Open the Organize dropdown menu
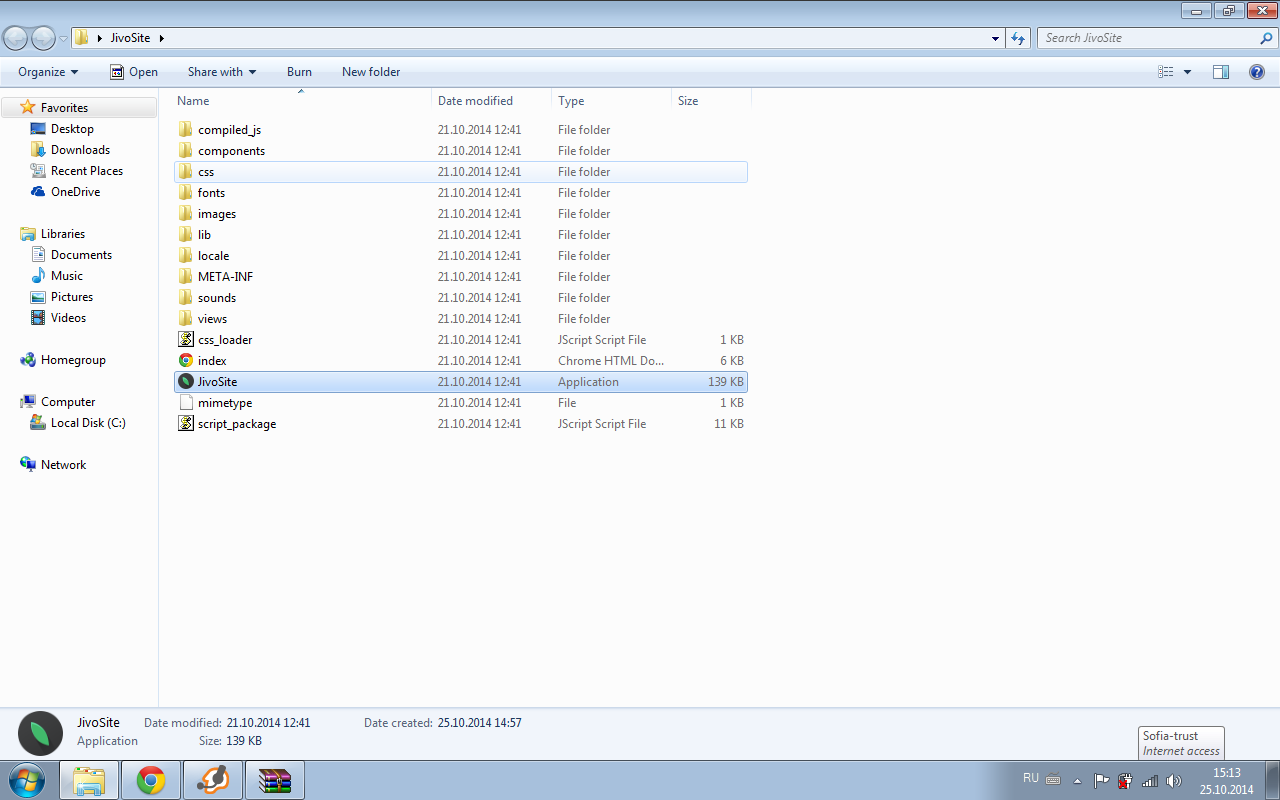 coord(48,72)
